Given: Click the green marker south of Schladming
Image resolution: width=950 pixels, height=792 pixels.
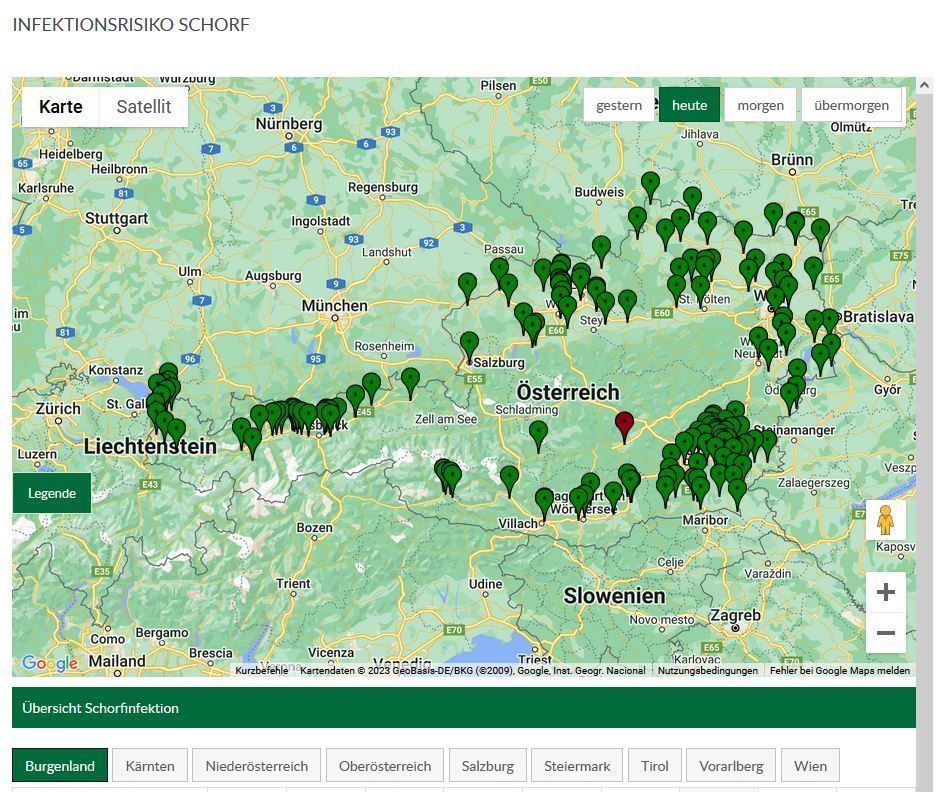Looking at the screenshot, I should (538, 434).
